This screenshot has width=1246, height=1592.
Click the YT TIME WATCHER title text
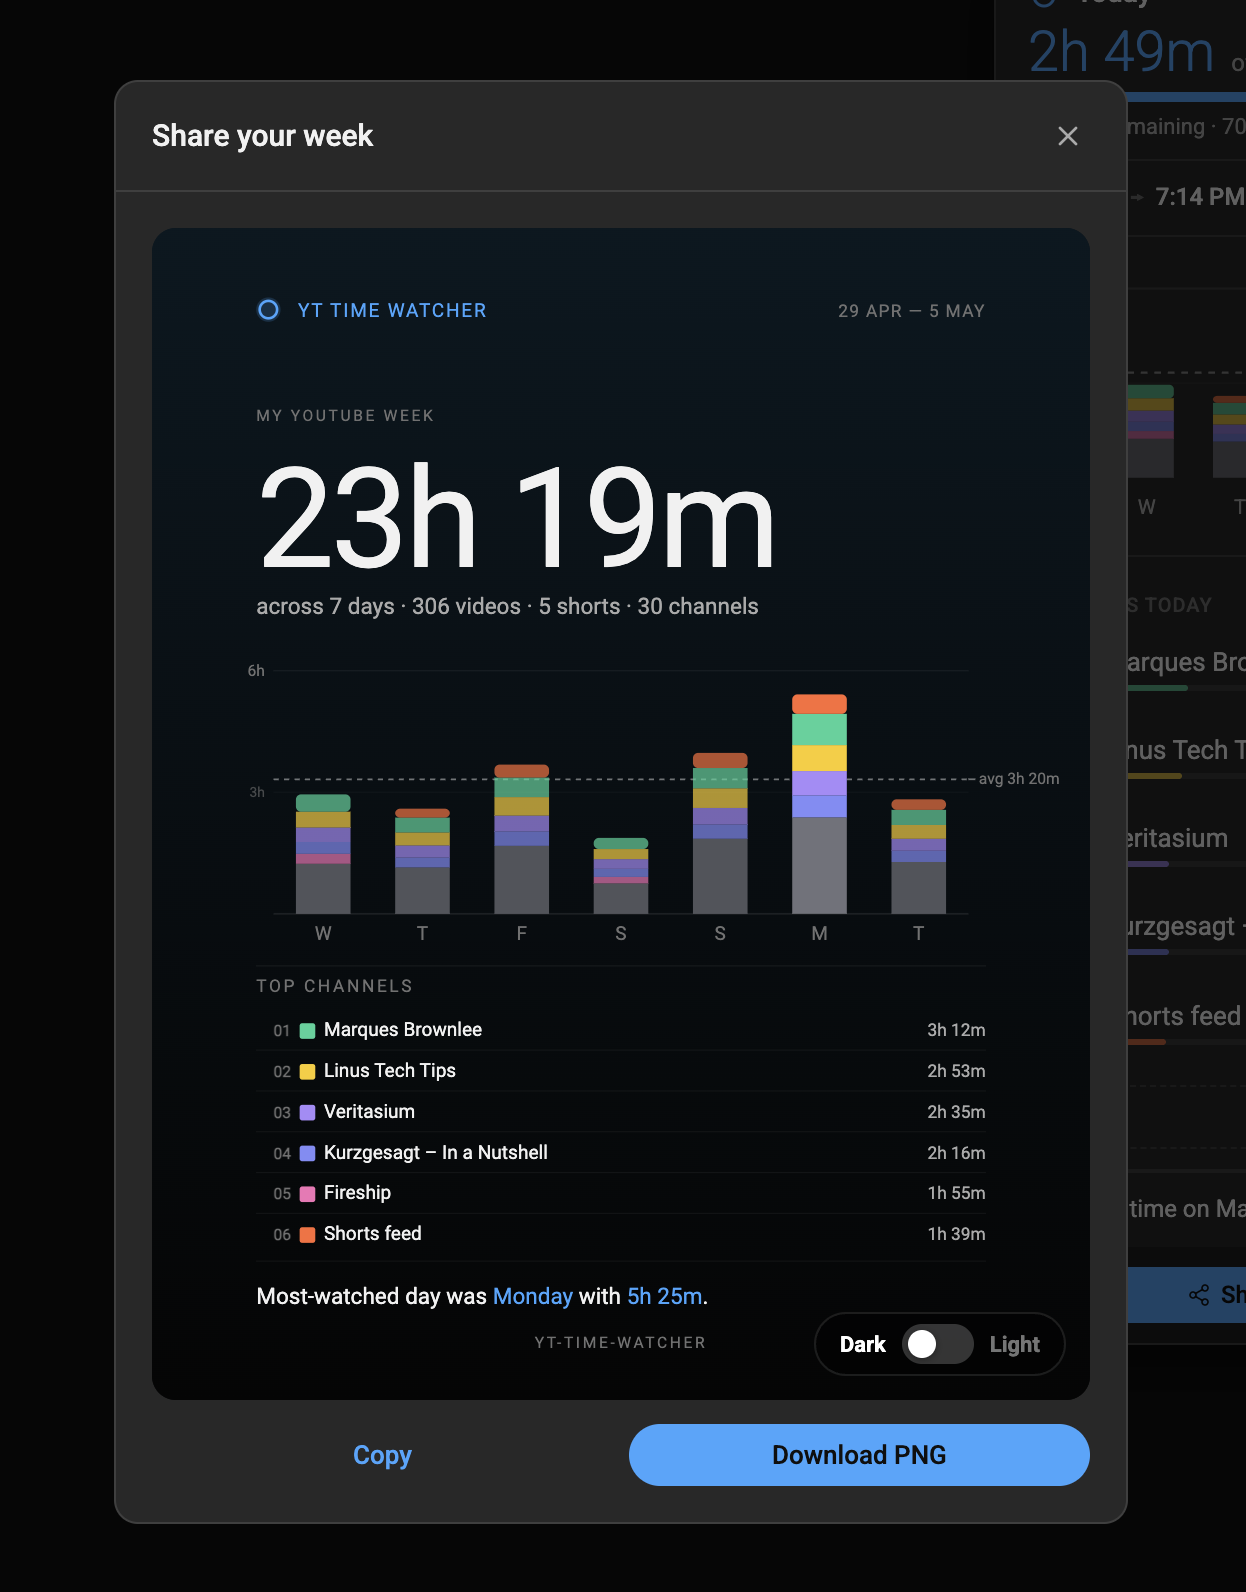[x=392, y=310]
